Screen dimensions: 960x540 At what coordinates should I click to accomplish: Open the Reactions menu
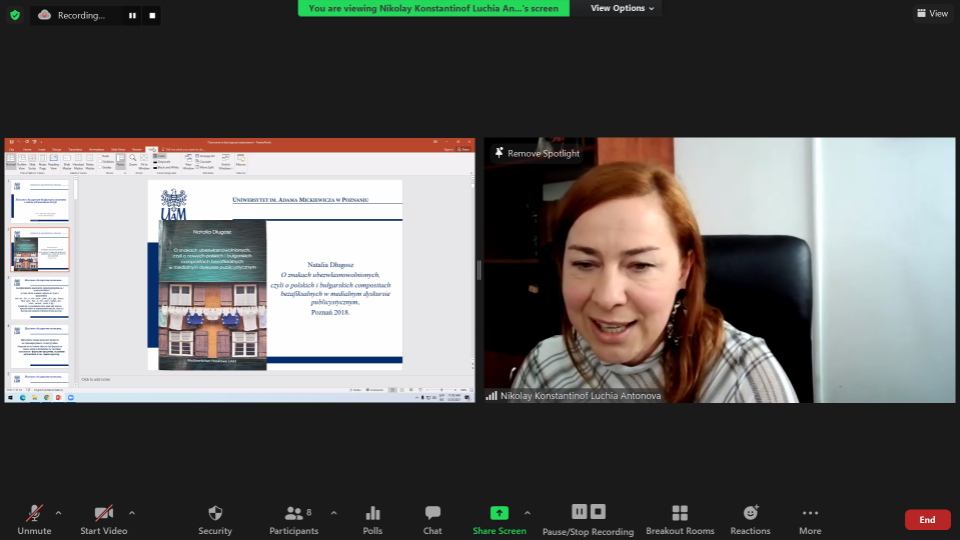click(x=750, y=513)
